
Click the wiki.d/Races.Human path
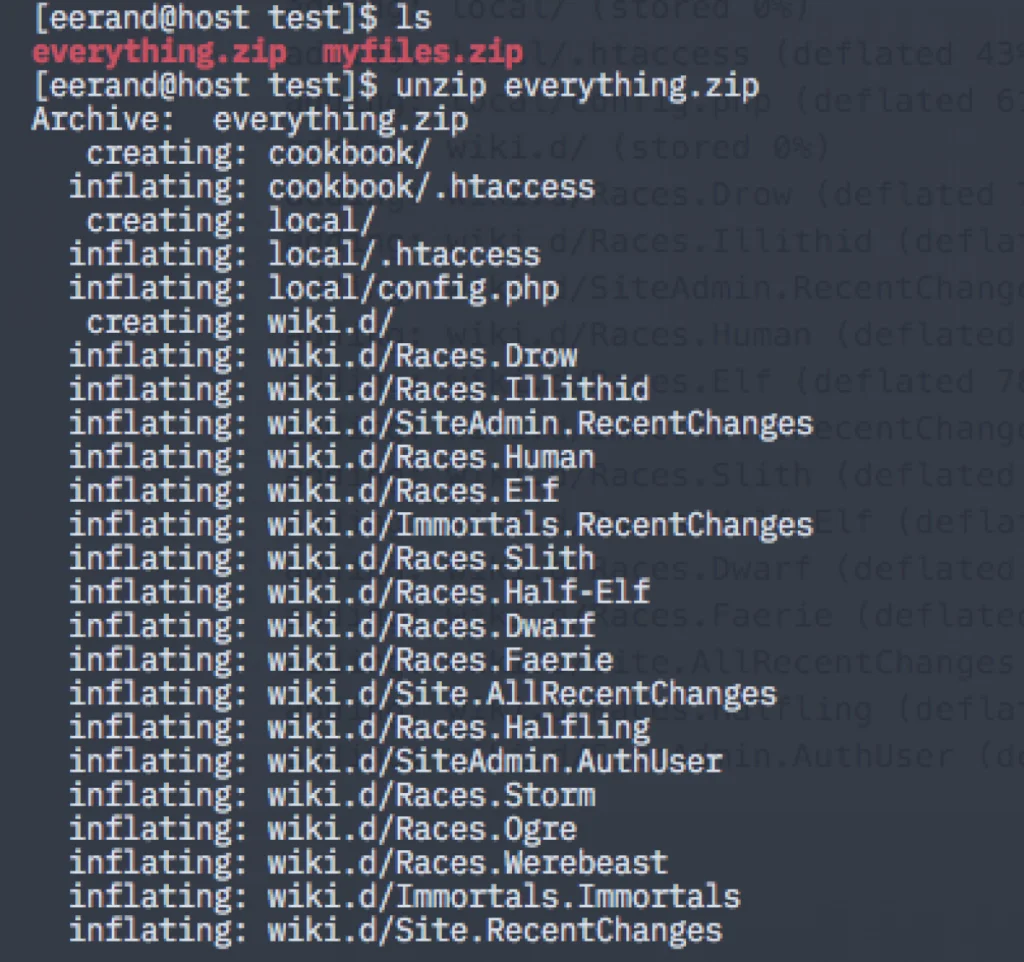[x=431, y=457]
